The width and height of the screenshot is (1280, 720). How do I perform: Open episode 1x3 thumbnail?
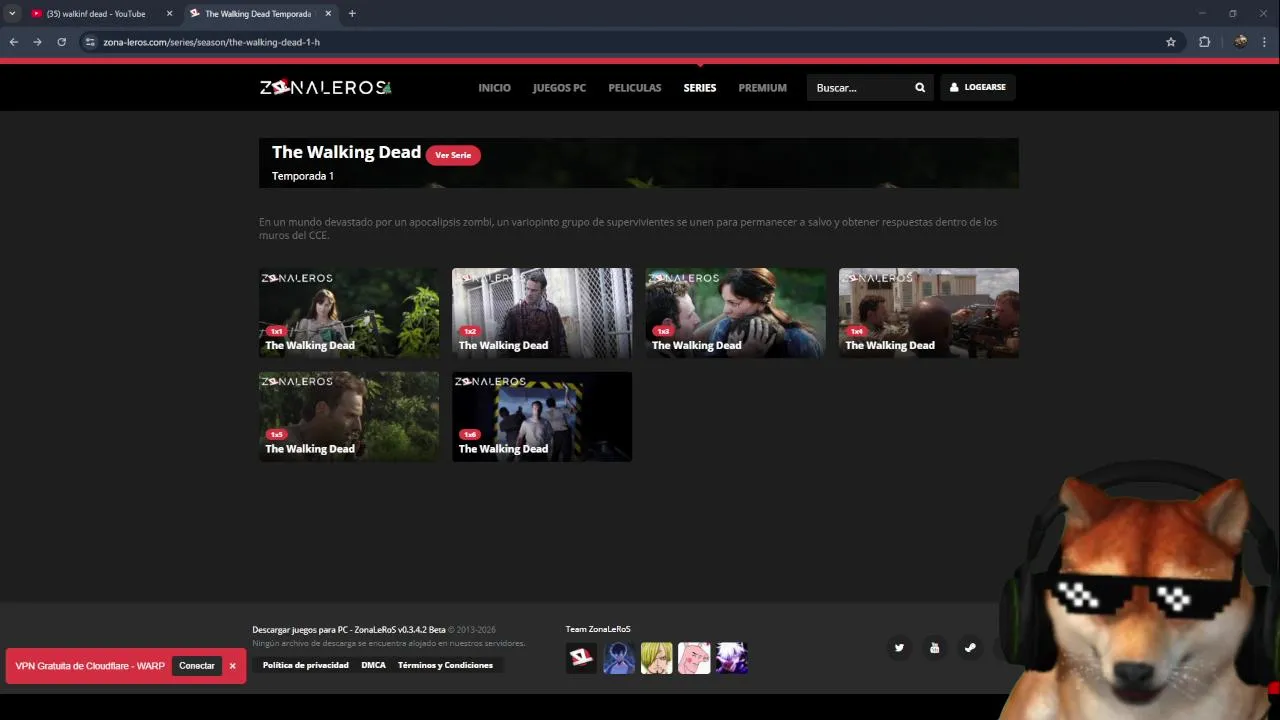coord(735,313)
